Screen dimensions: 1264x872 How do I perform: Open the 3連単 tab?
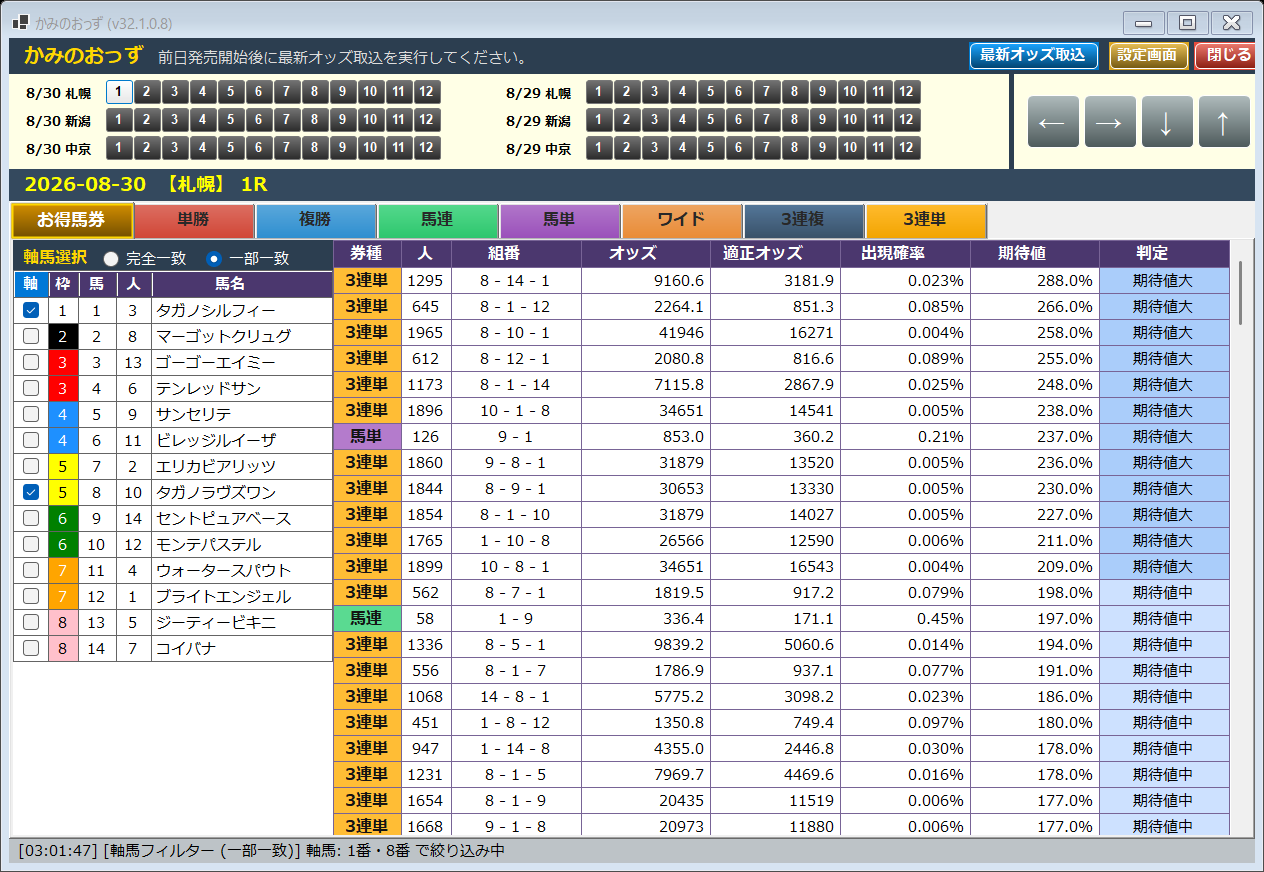(x=926, y=220)
